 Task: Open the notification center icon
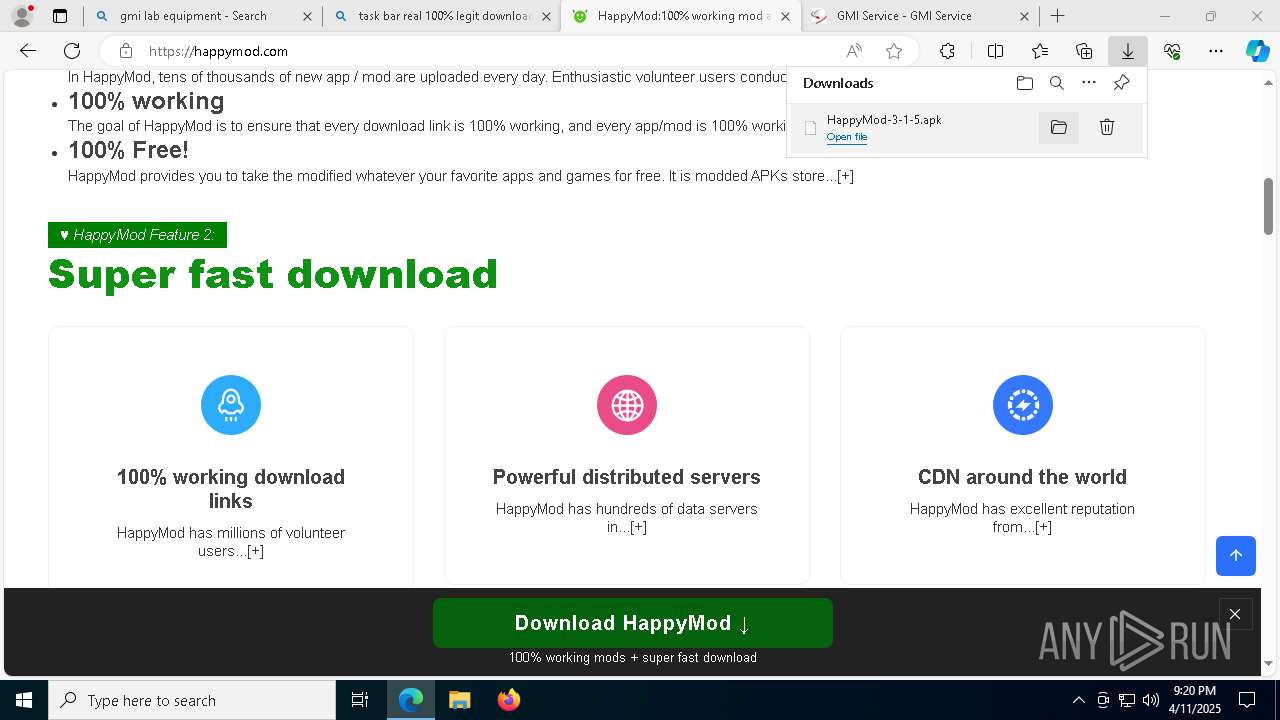(x=1247, y=700)
